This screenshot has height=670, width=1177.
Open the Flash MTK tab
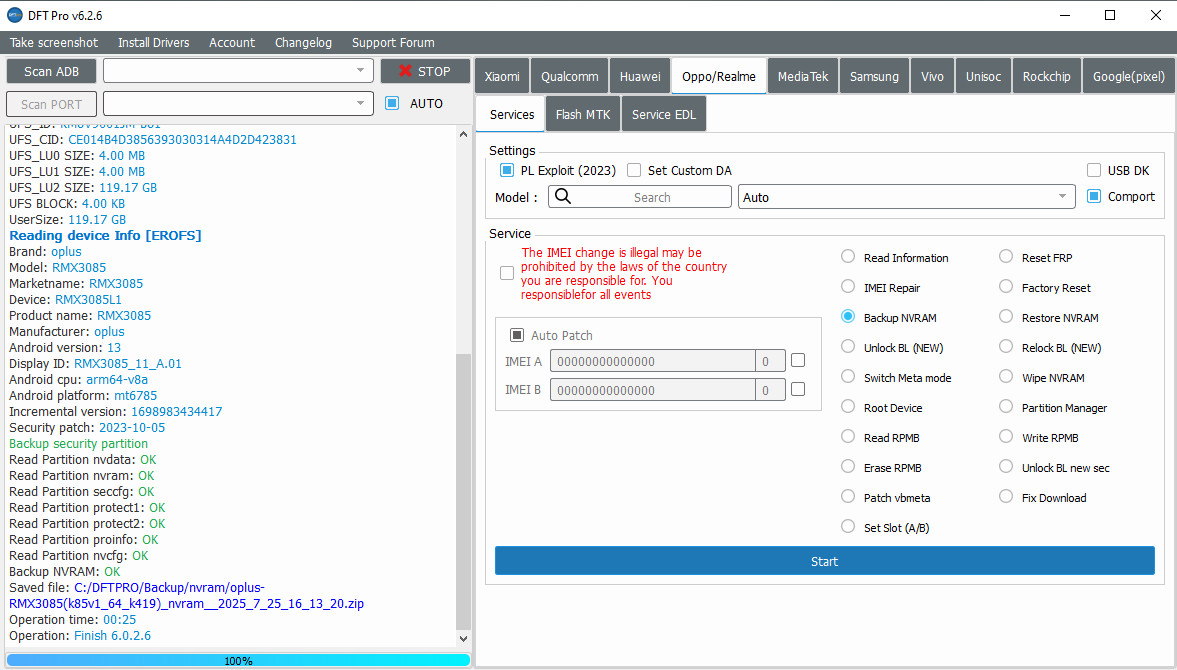coord(583,114)
